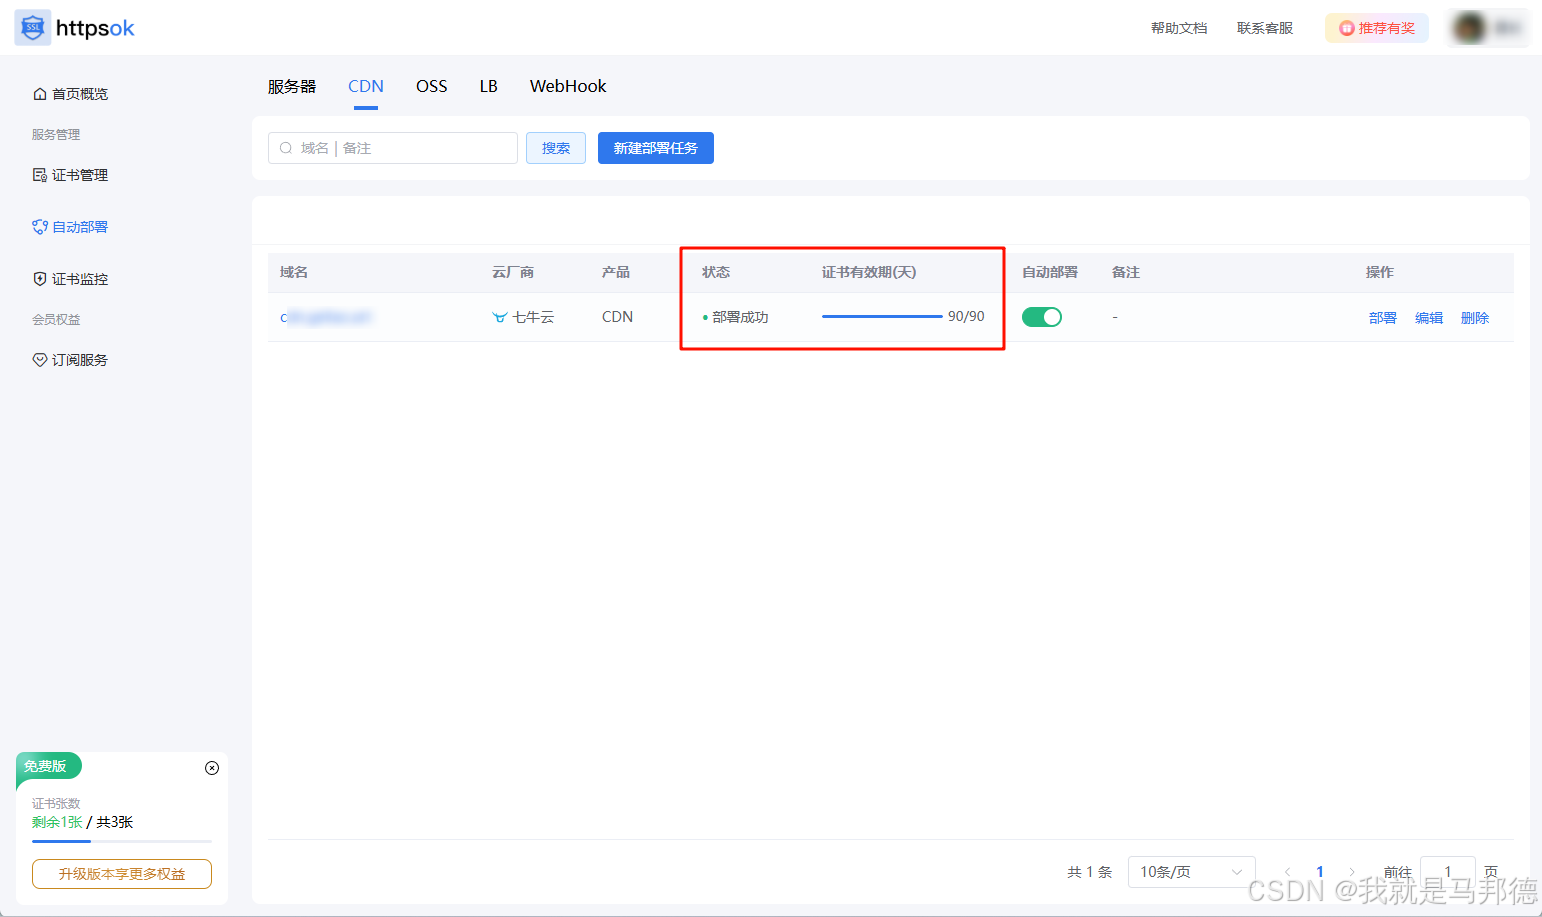Open the user avatar menu

tap(1468, 27)
